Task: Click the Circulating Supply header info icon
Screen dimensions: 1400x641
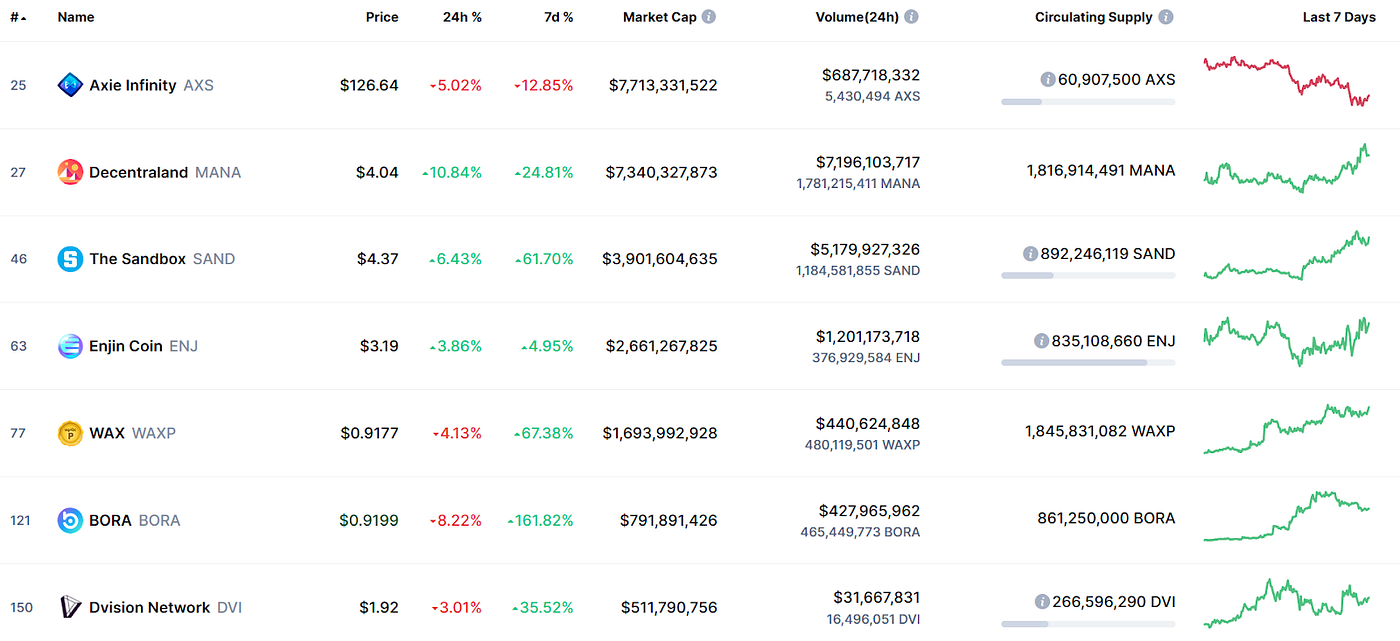Action: 1166,17
